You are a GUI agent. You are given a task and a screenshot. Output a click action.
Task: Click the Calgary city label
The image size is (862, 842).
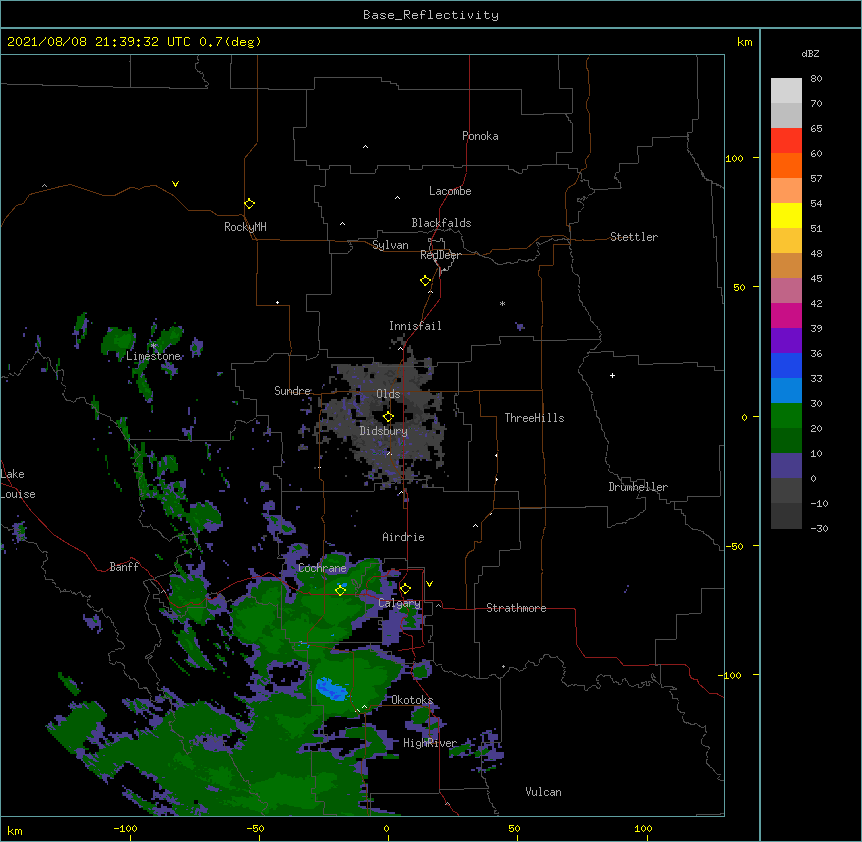[x=399, y=603]
